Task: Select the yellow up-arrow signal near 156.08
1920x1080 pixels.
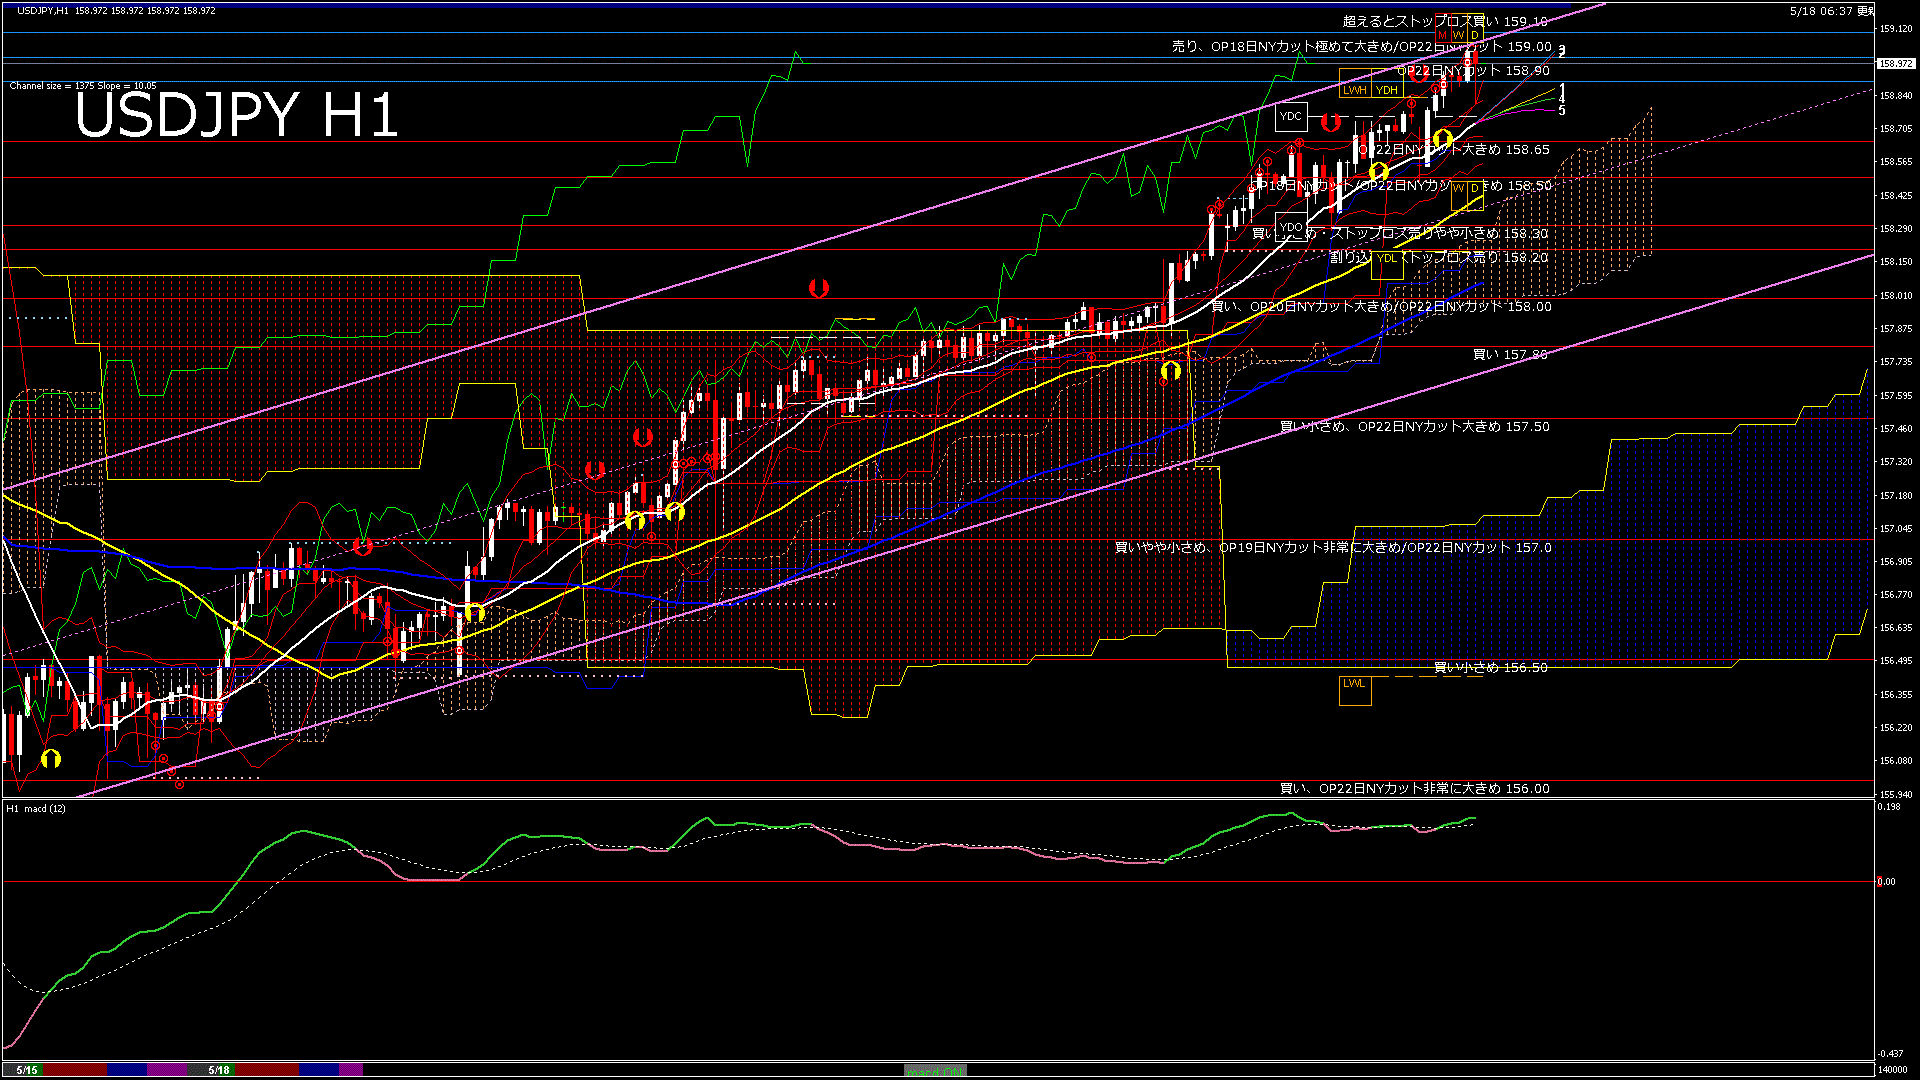Action: pos(51,759)
